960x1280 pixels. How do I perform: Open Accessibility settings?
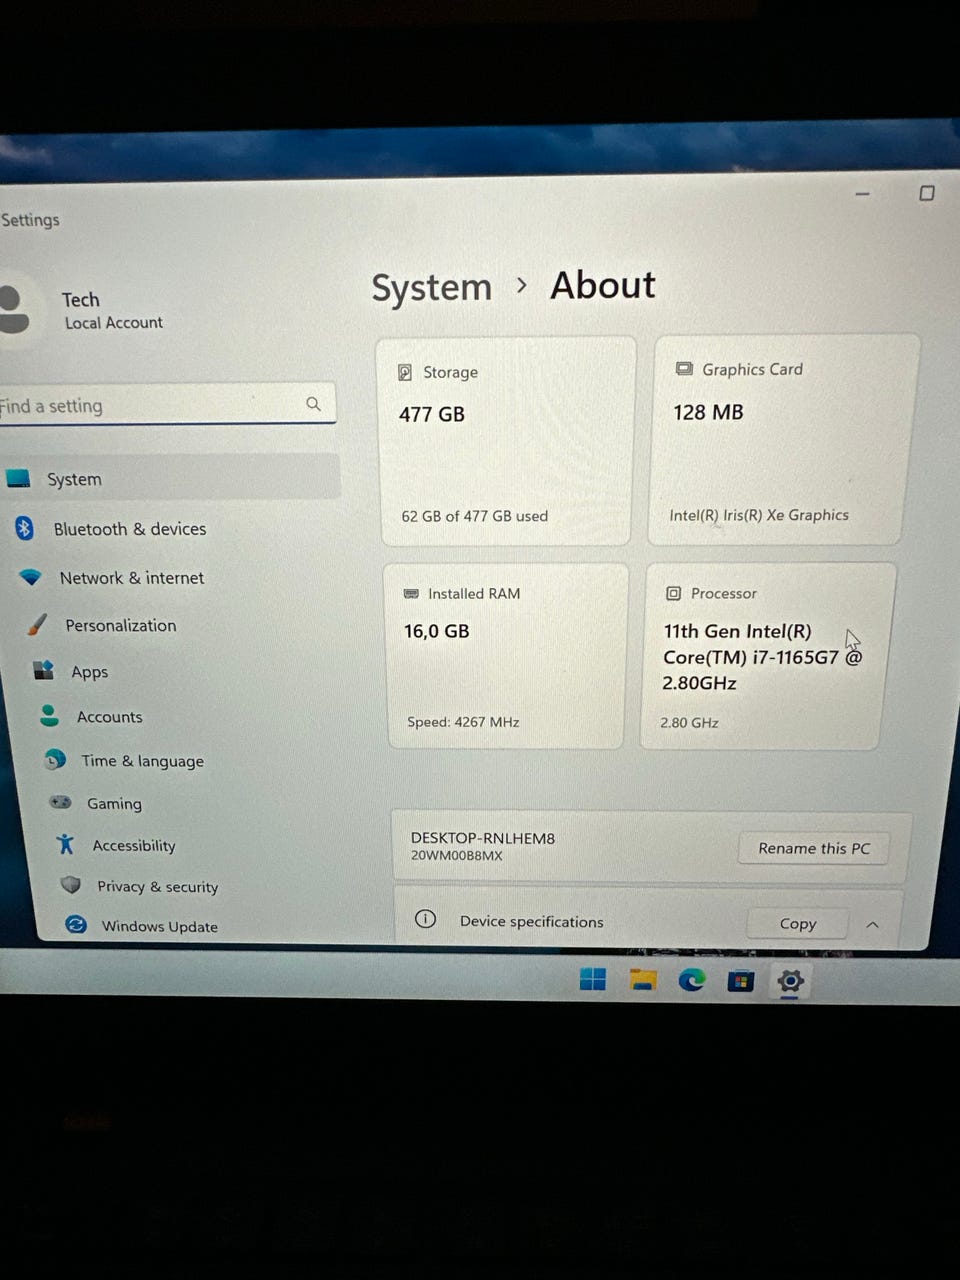[134, 846]
